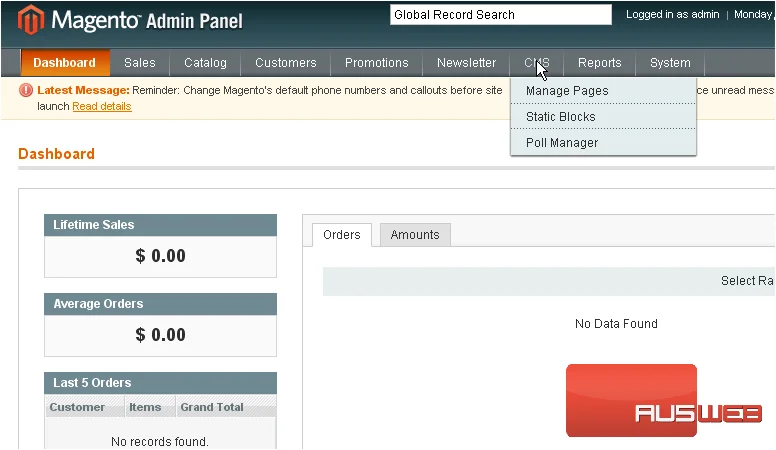
Task: Switch to the Orders tab
Action: pyautogui.click(x=341, y=235)
